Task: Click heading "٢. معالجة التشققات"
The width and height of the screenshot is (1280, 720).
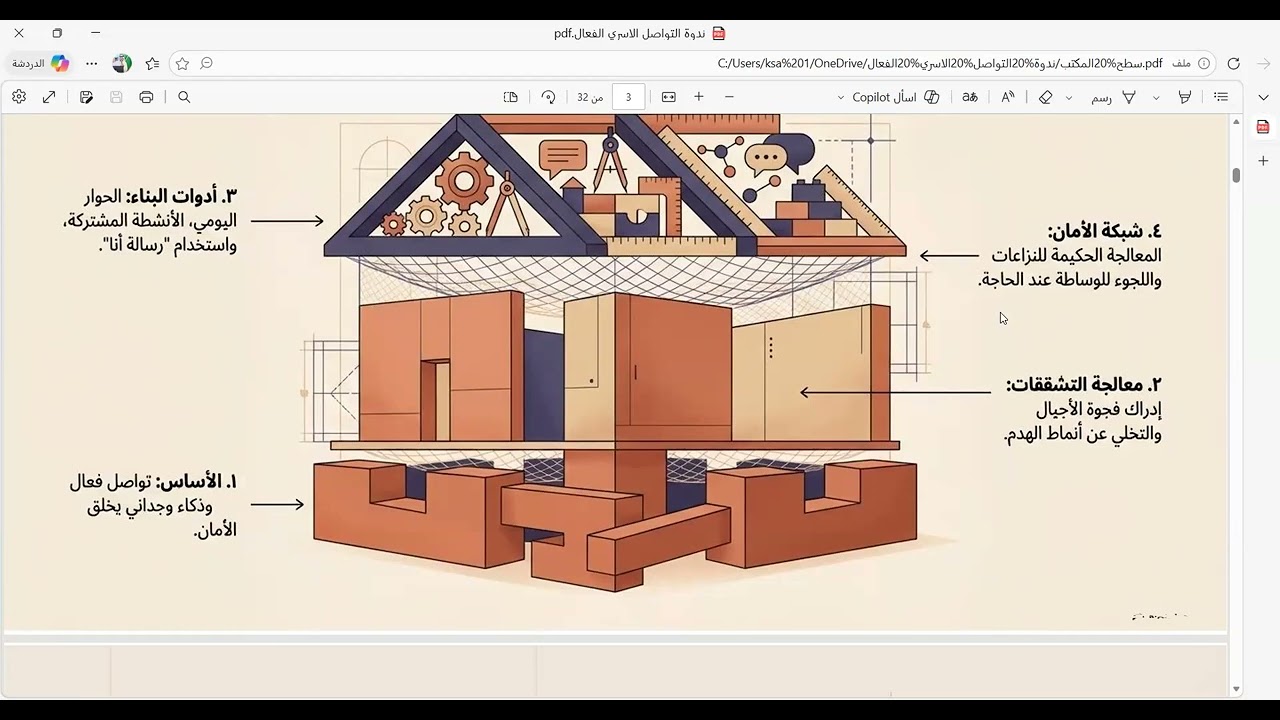Action: pyautogui.click(x=1084, y=384)
